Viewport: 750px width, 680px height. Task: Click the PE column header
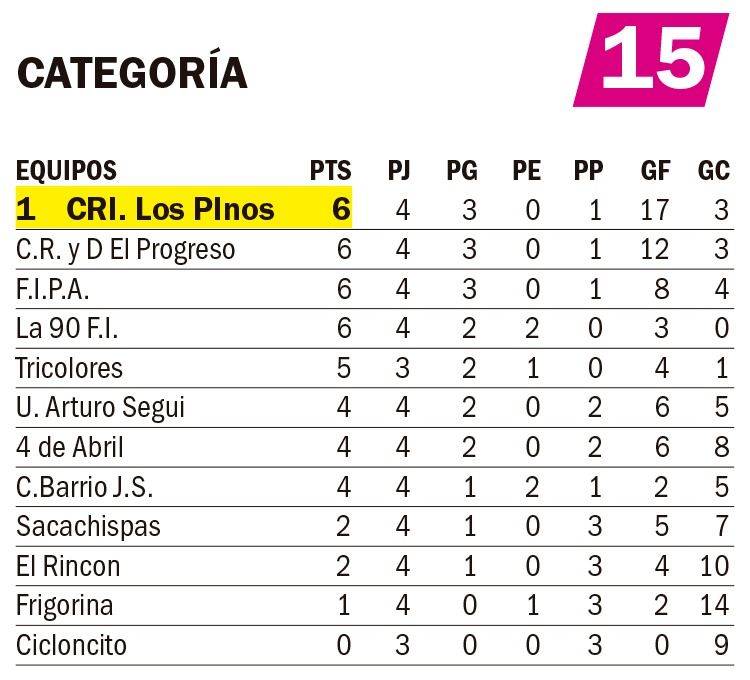pos(526,171)
